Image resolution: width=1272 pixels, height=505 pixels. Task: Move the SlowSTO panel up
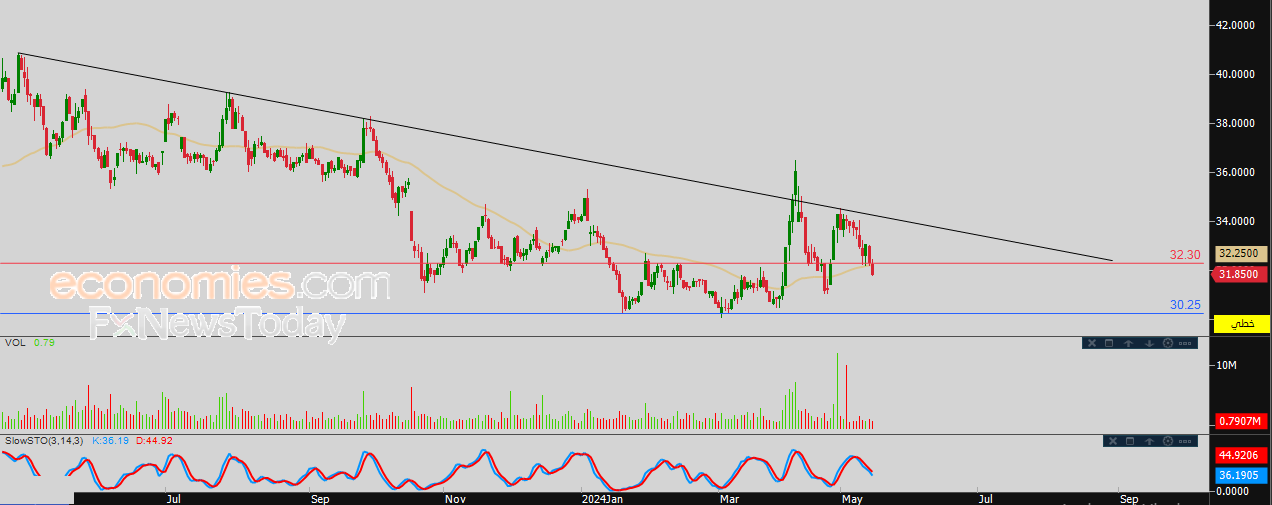[1150, 441]
